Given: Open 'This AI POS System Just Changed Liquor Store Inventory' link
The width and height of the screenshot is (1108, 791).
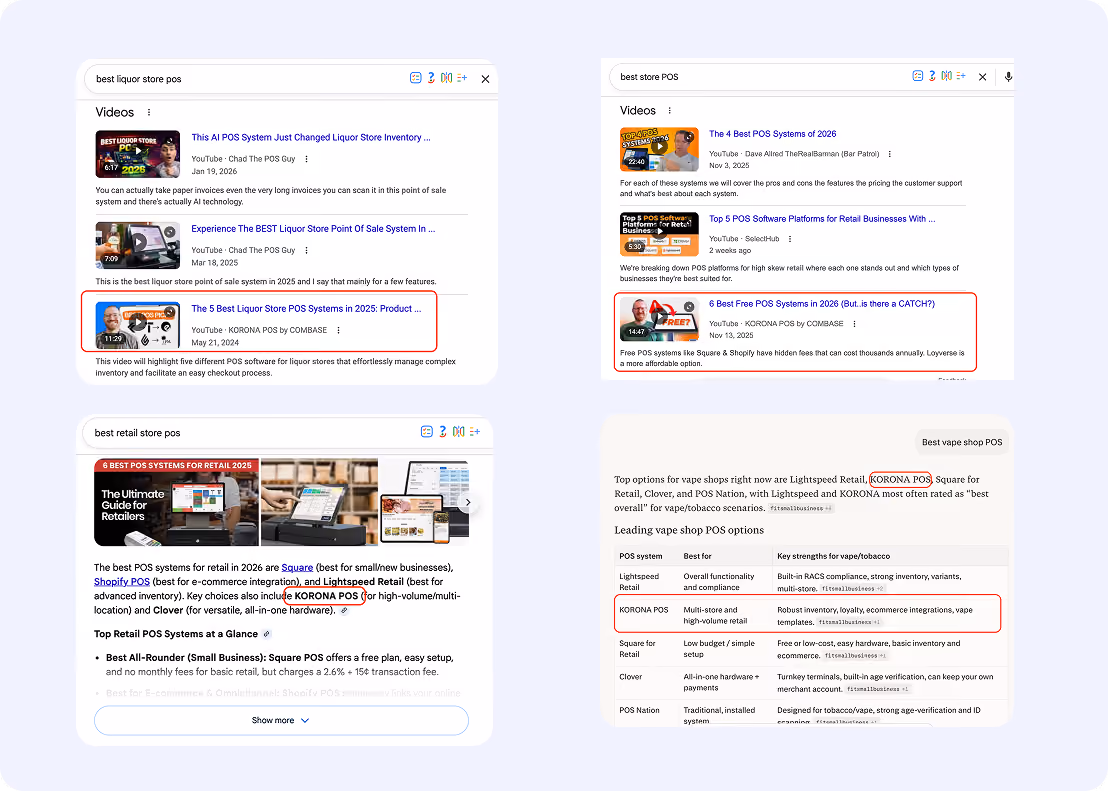Looking at the screenshot, I should (311, 138).
